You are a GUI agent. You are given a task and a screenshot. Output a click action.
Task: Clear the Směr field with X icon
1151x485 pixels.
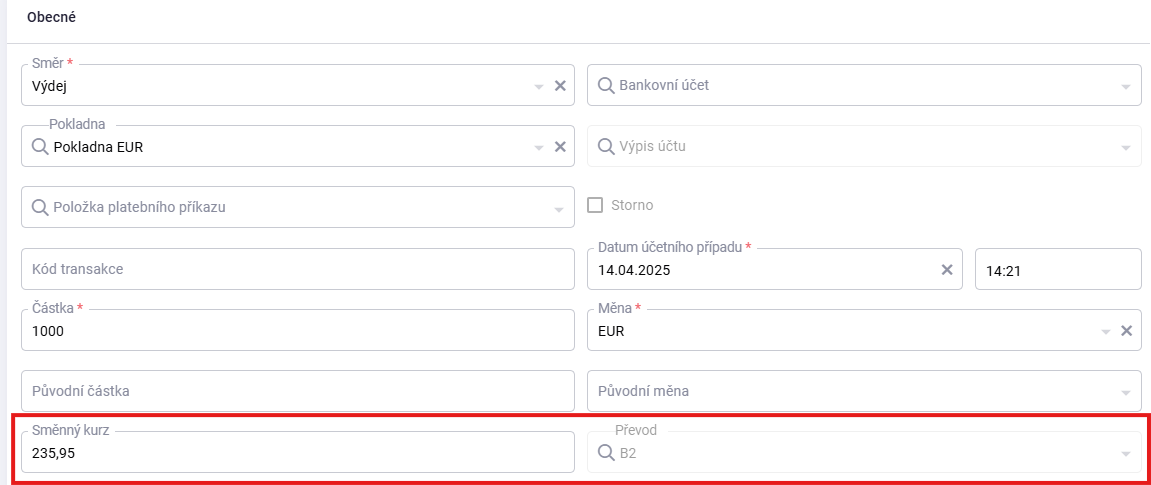[x=559, y=86]
